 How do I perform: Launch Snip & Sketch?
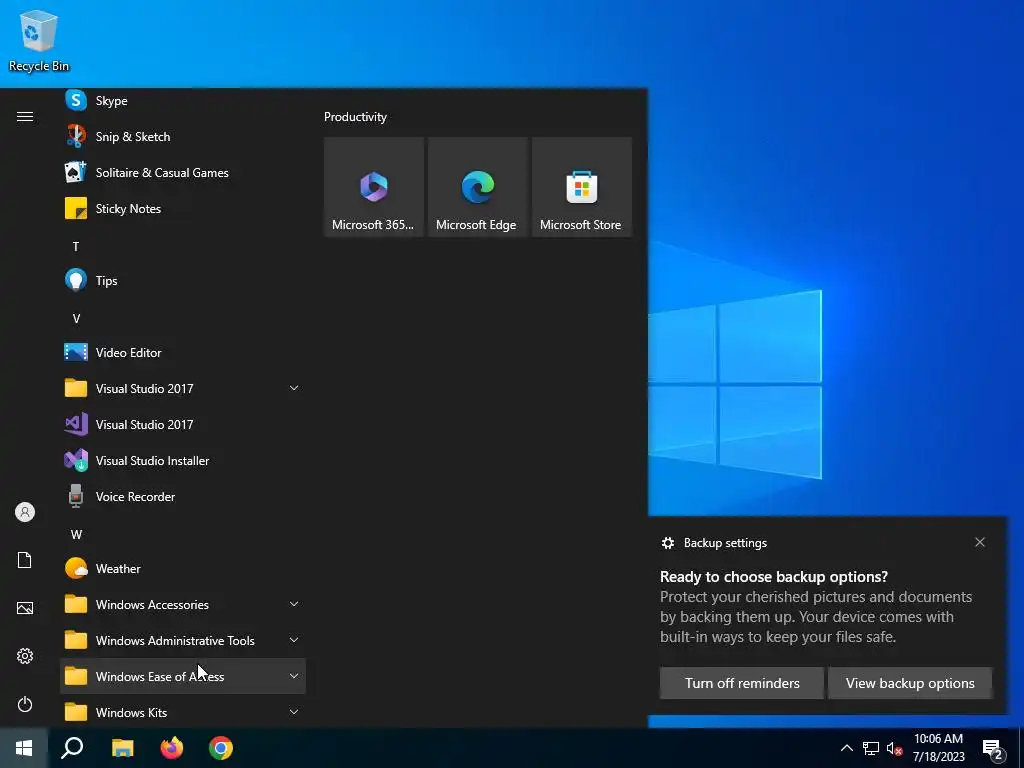click(x=183, y=136)
